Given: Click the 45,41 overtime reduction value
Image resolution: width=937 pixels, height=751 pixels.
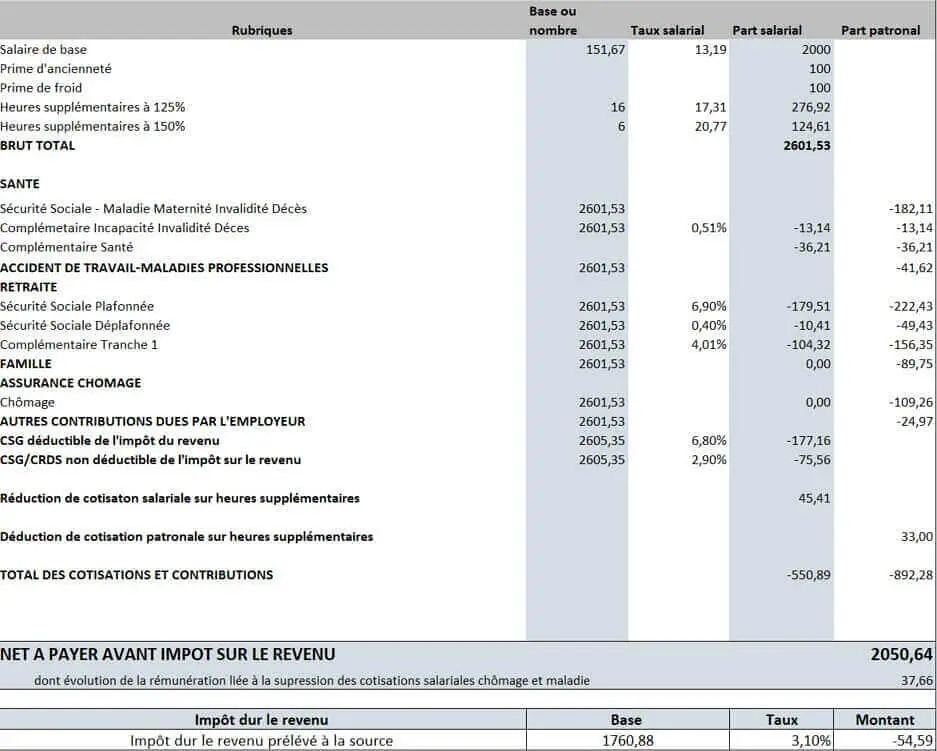Looking at the screenshot, I should [814, 498].
